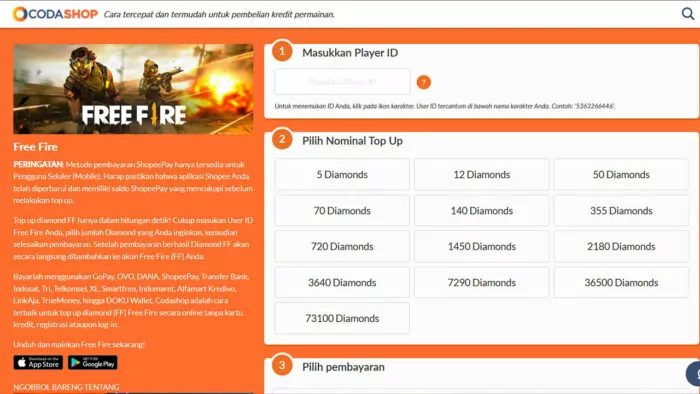The height and width of the screenshot is (394, 700).
Task: Click the Unduh dan mainkan Free Fire text
Action: point(79,344)
